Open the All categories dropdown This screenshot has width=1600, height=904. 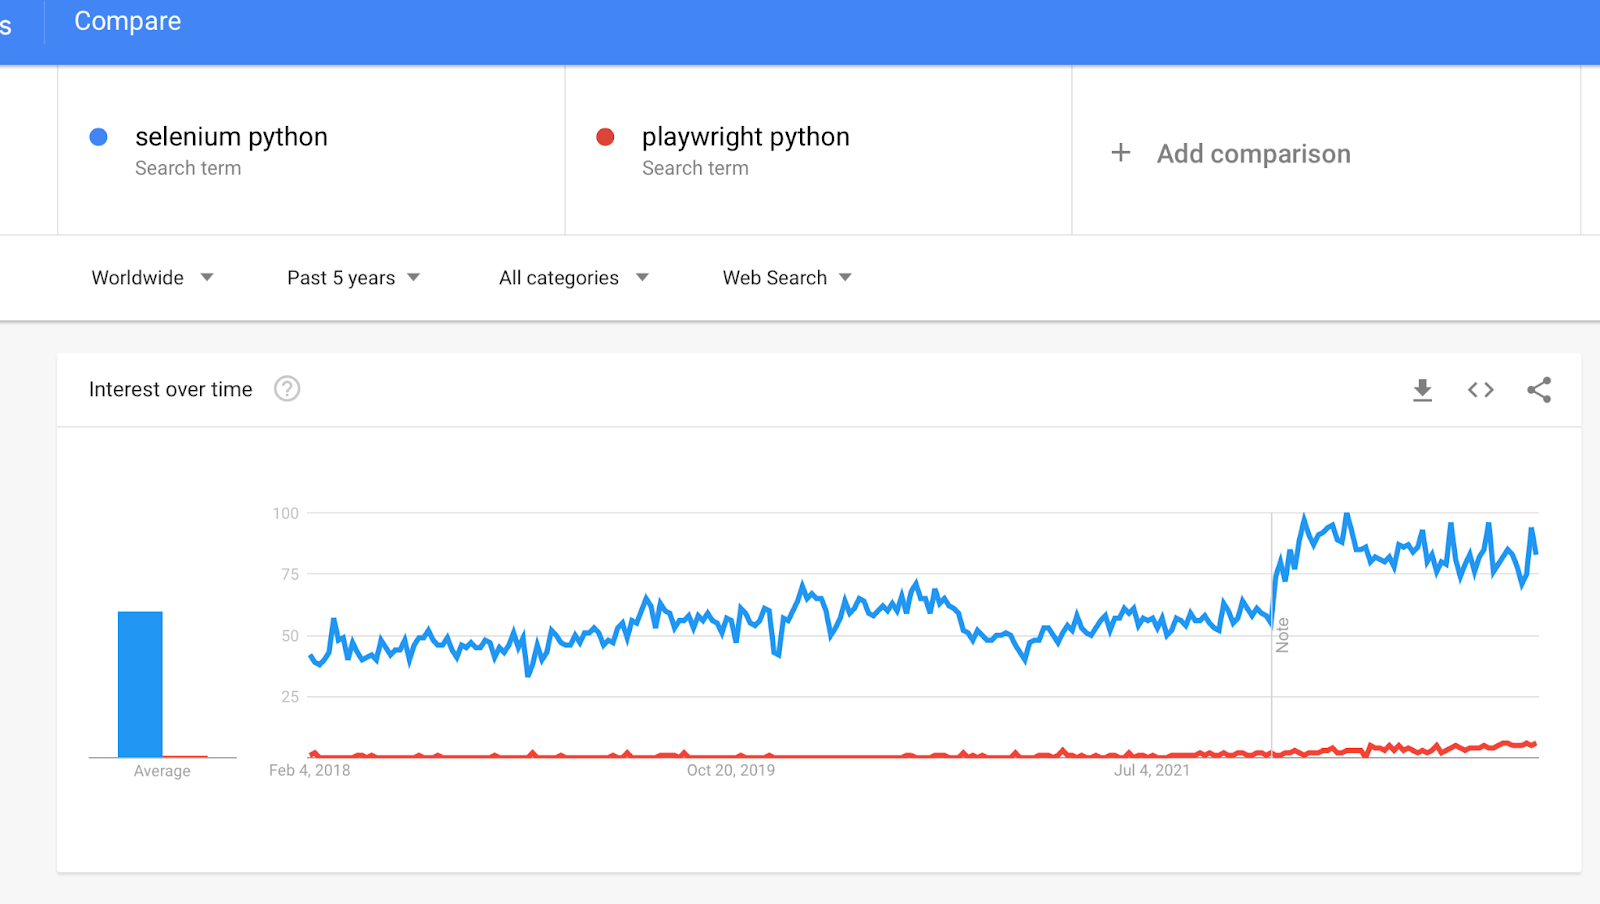(574, 278)
